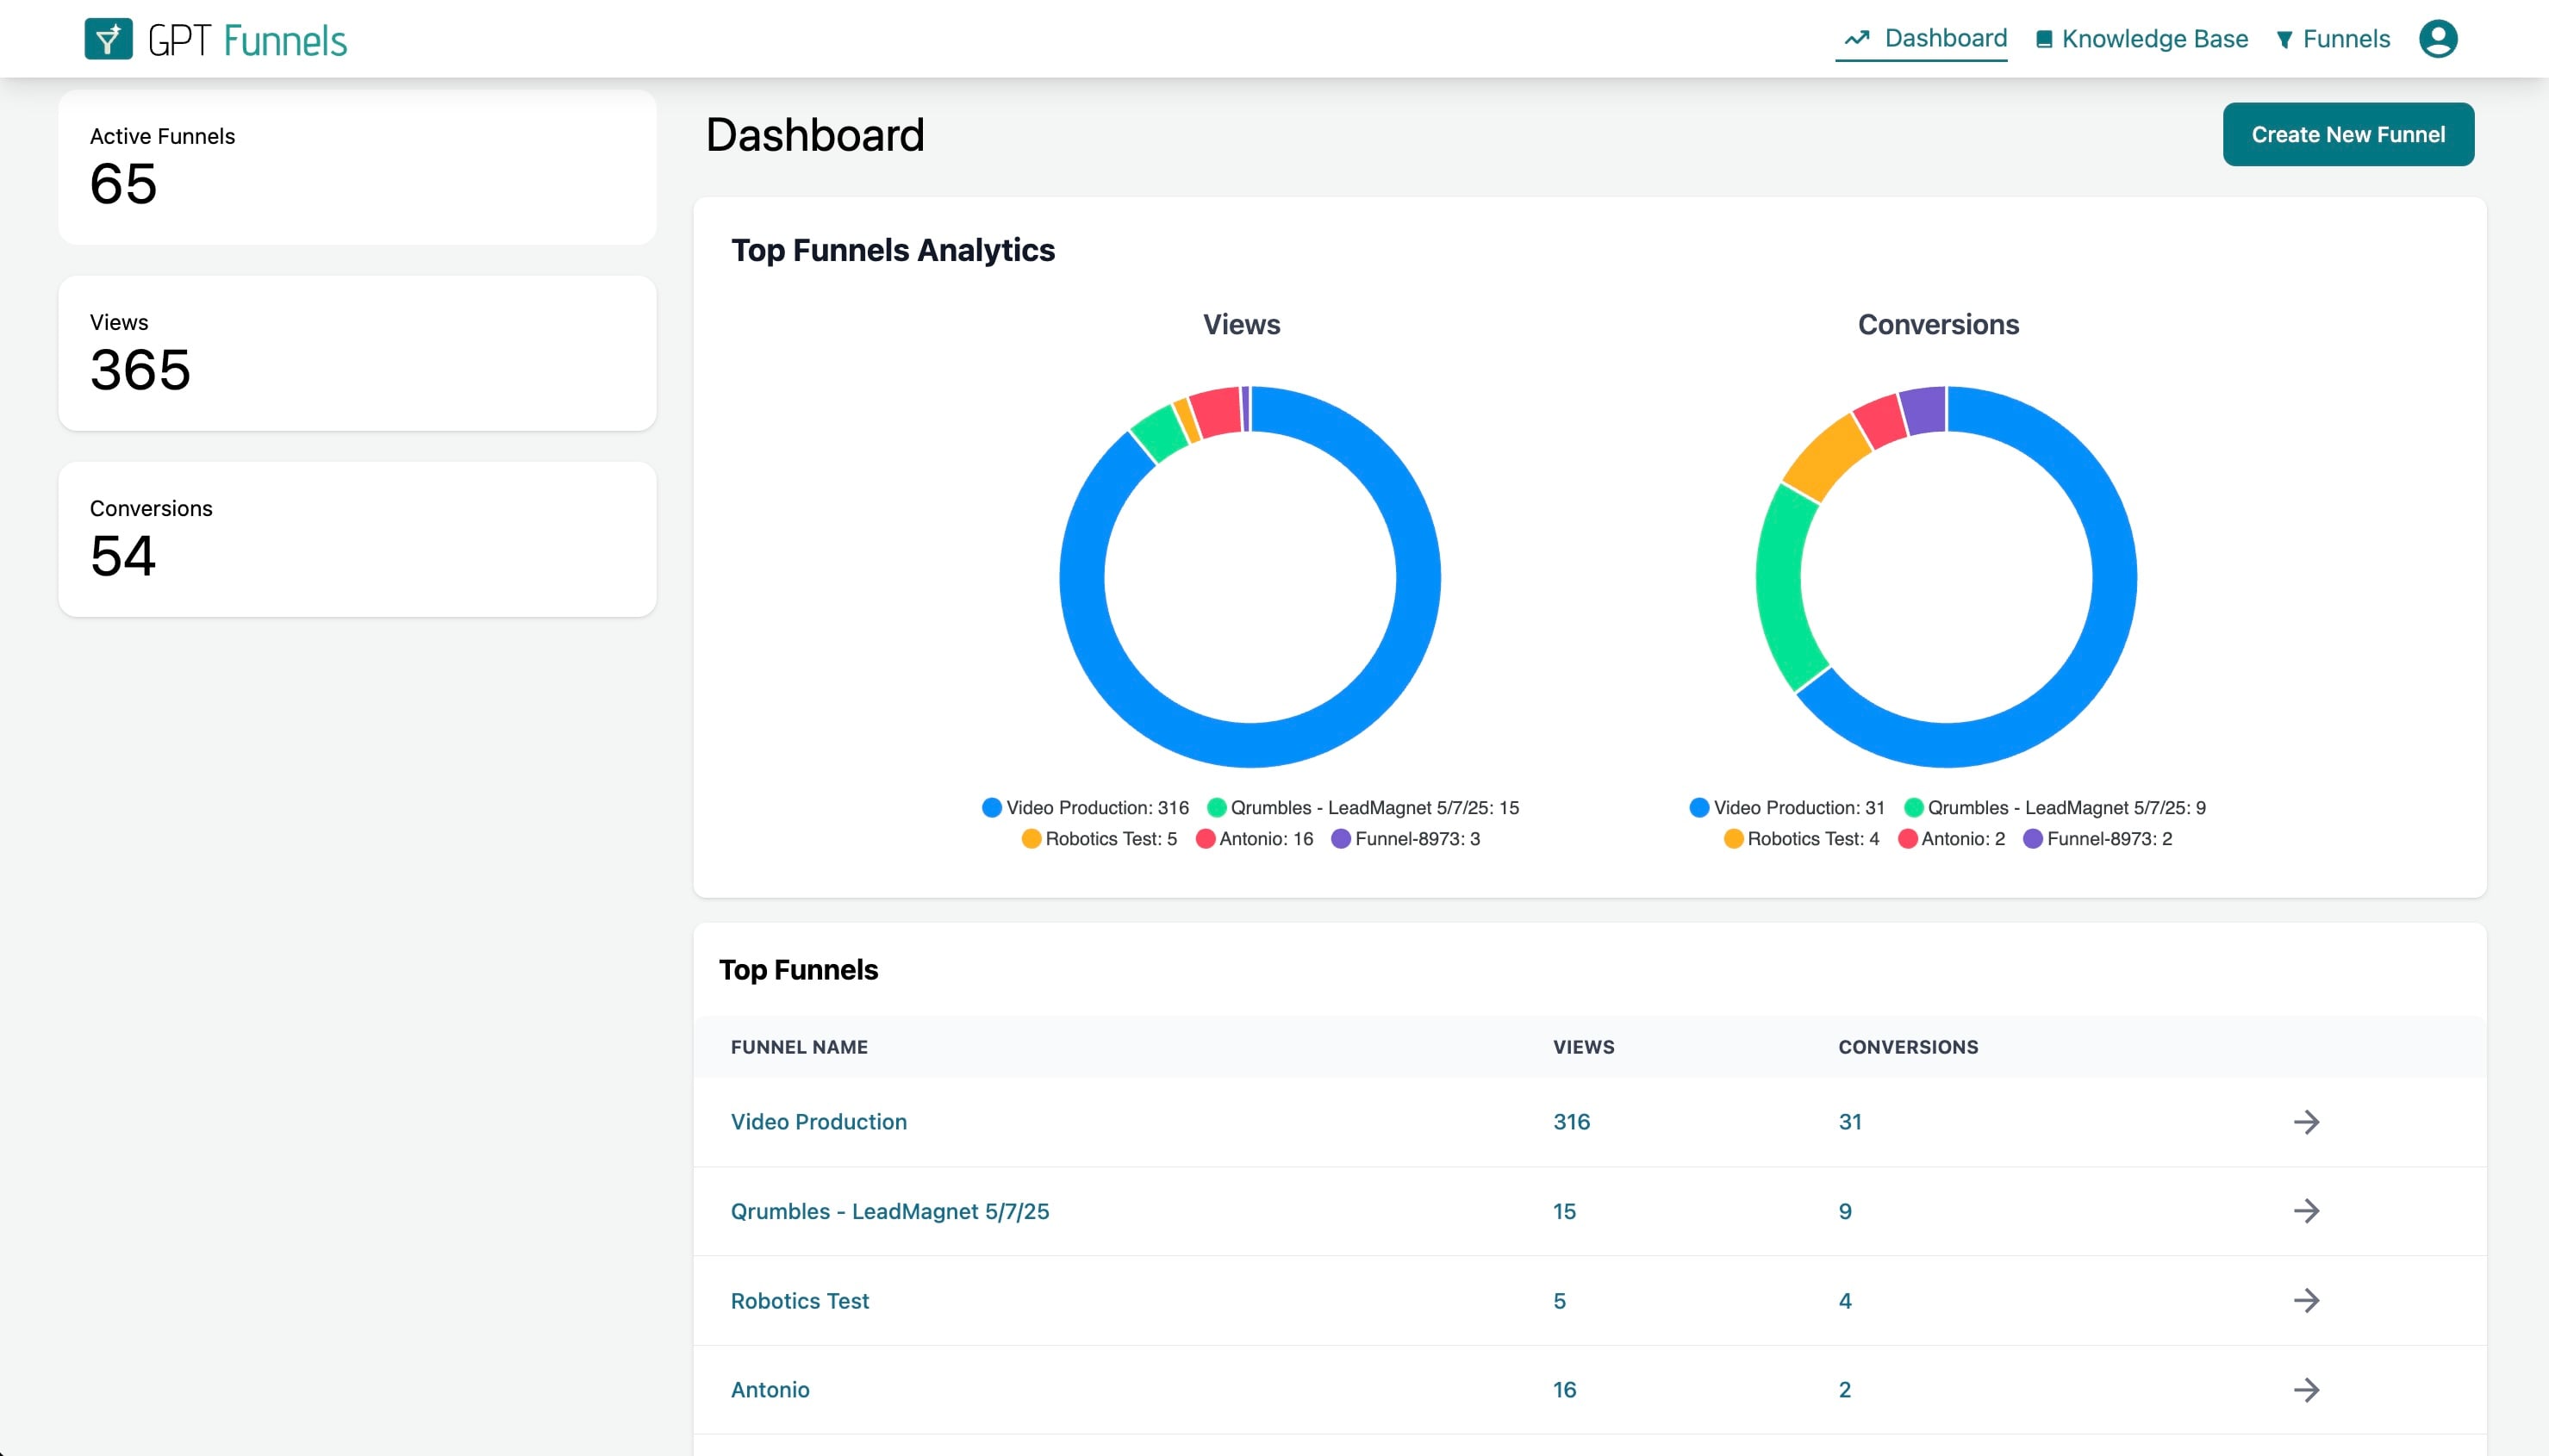
Task: Click the Funnels filter icon in navbar
Action: tap(2284, 40)
